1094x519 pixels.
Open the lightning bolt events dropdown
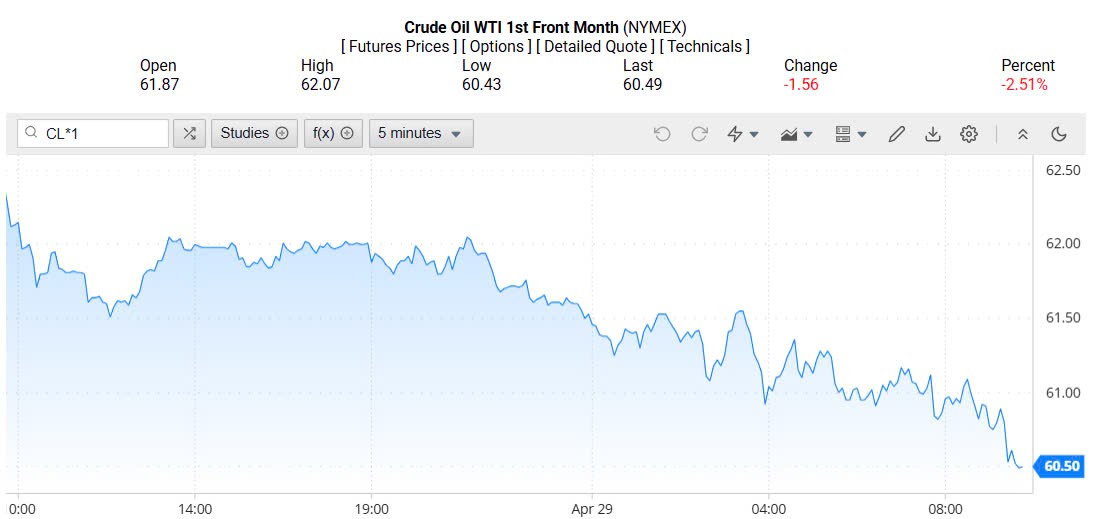742,134
